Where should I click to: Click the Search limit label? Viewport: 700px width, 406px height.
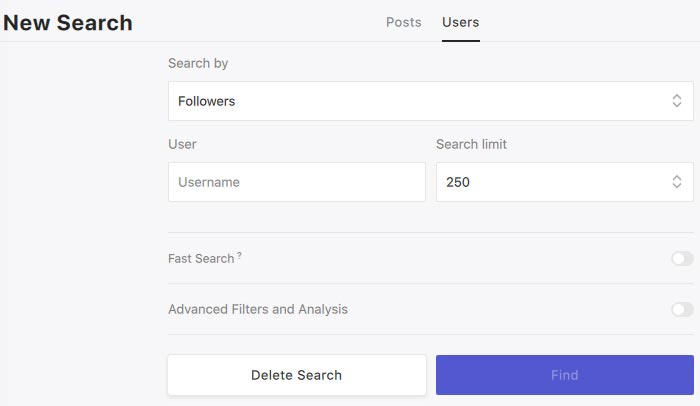point(471,144)
